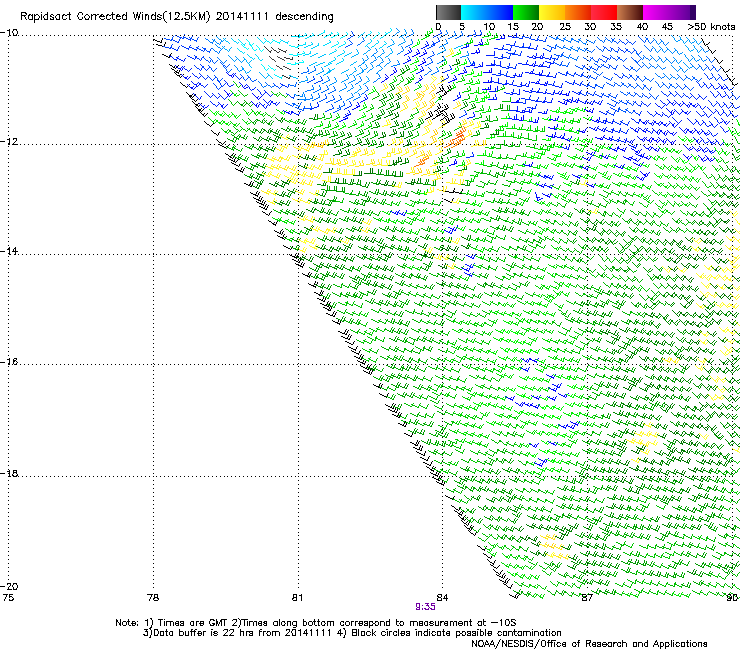Click the brown 35-40 knots legend swatch
This screenshot has height=650, width=740.
(630, 12)
